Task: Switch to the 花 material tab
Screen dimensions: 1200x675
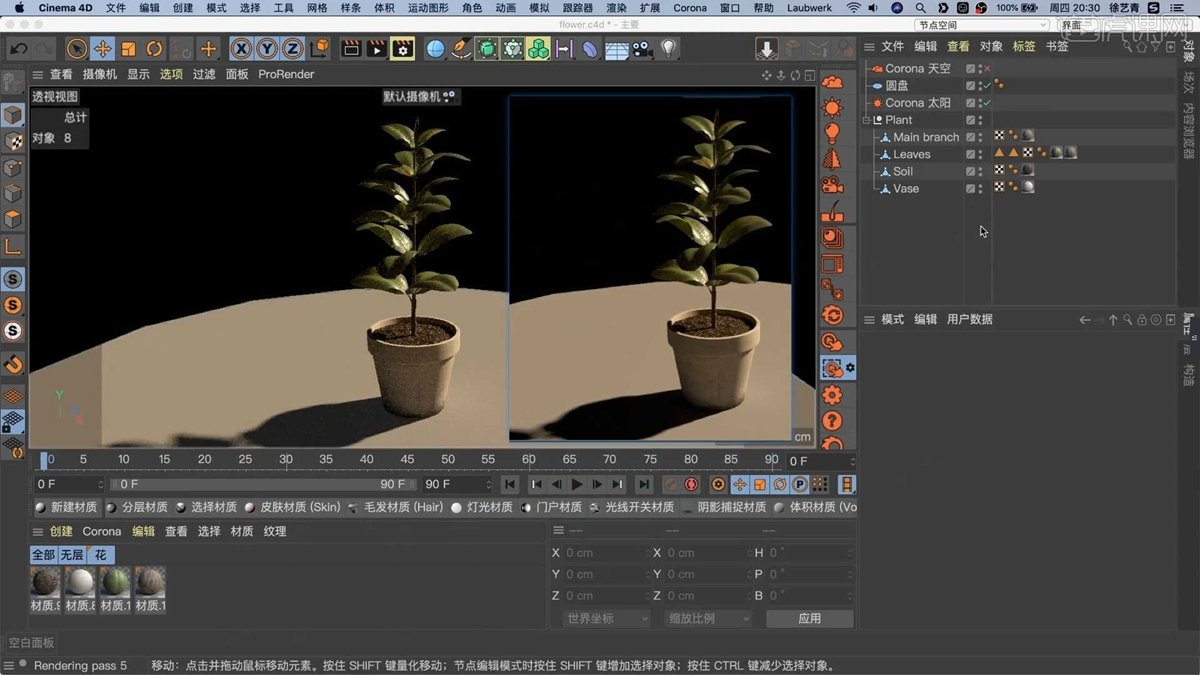Action: coord(100,555)
